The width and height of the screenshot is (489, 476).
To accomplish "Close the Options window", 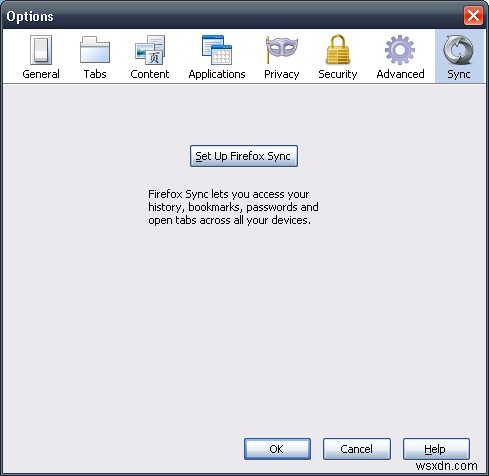I will 473,15.
